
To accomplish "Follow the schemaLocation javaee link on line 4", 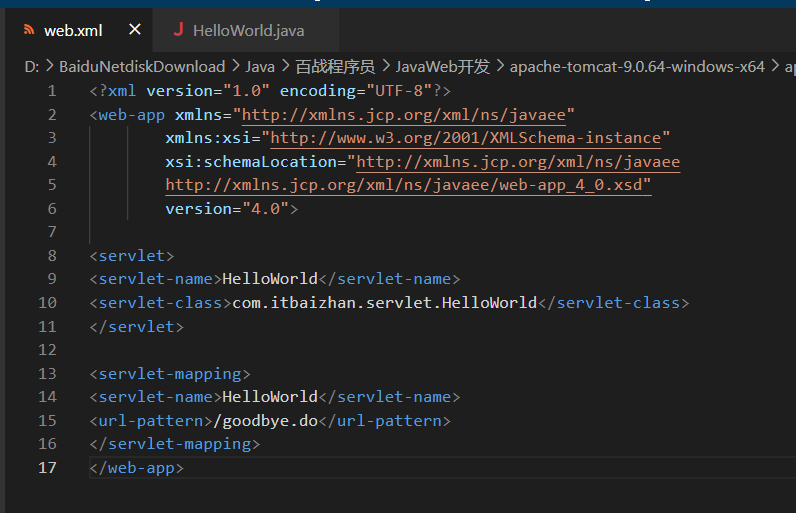I will coord(518,162).
